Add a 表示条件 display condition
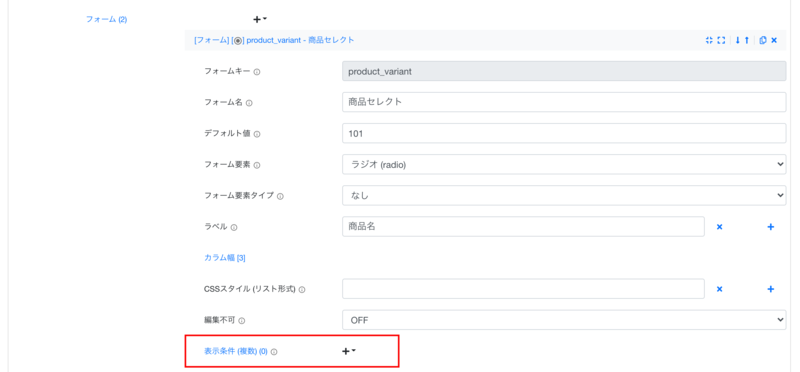This screenshot has width=800, height=372. coord(348,351)
